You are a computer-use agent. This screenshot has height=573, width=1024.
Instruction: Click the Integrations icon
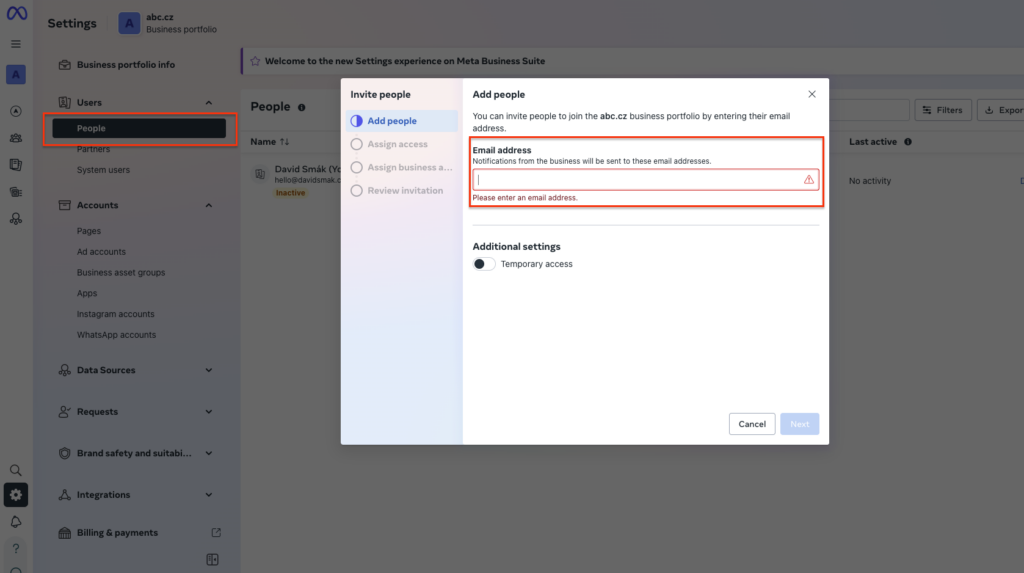[x=64, y=495]
